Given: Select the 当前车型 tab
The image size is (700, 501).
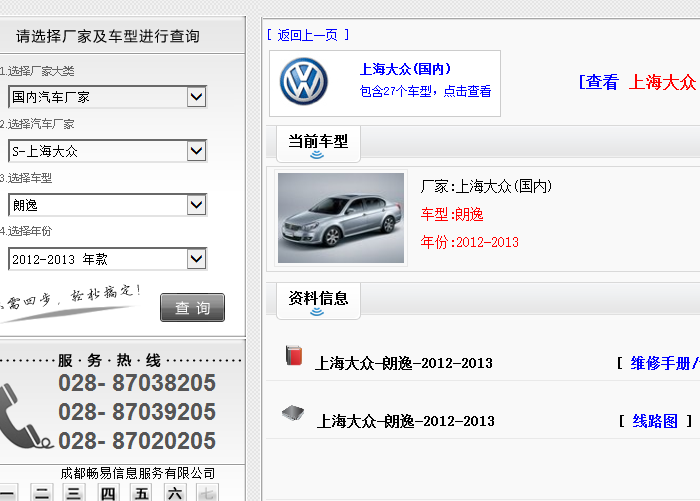Looking at the screenshot, I should click(x=318, y=144).
